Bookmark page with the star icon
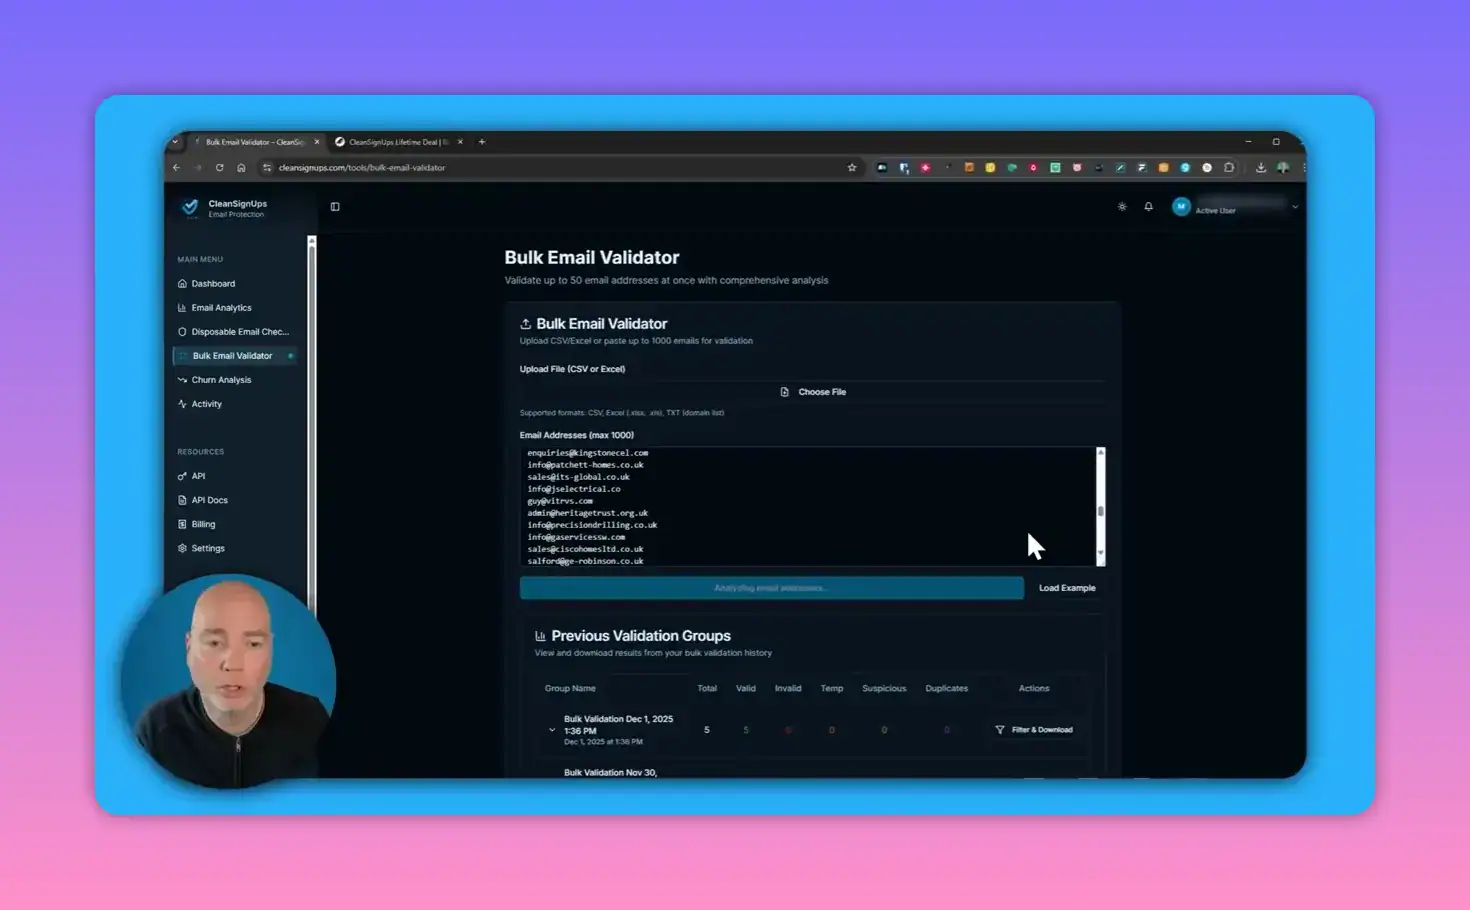The image size is (1470, 910). (852, 168)
